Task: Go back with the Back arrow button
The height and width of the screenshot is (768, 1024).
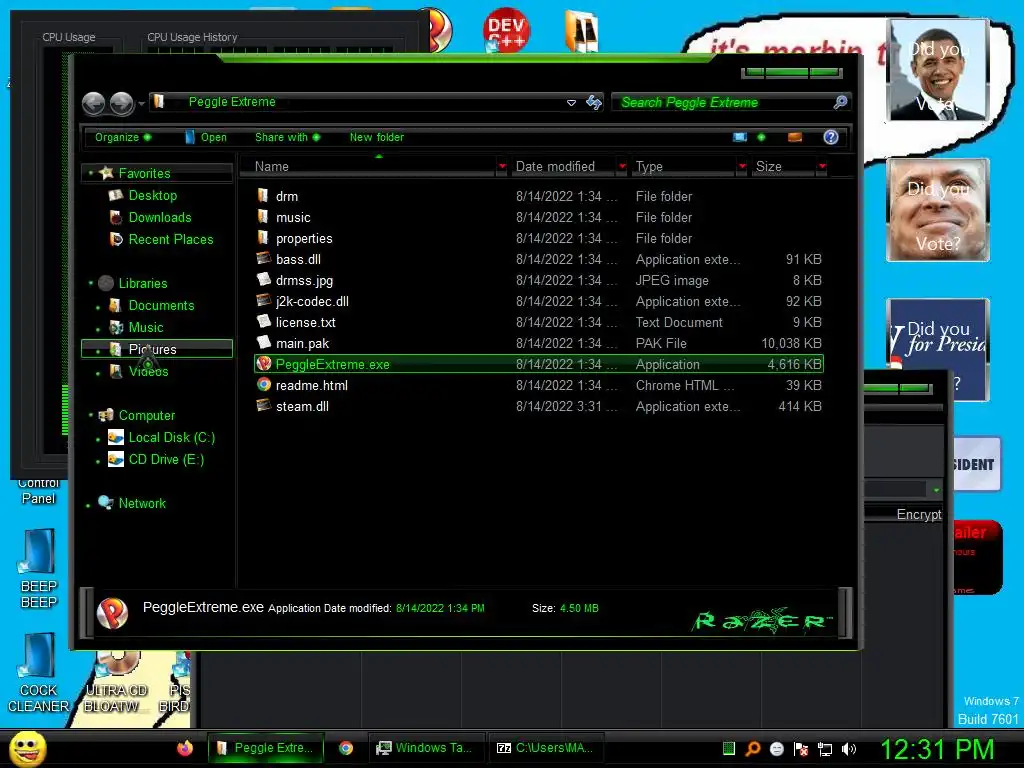Action: [93, 103]
